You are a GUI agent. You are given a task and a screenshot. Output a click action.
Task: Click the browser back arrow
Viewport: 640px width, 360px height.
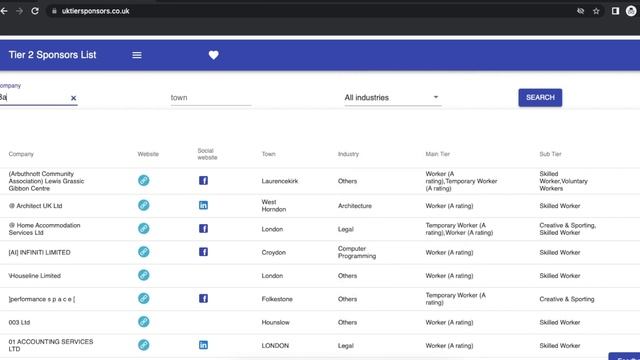point(4,11)
